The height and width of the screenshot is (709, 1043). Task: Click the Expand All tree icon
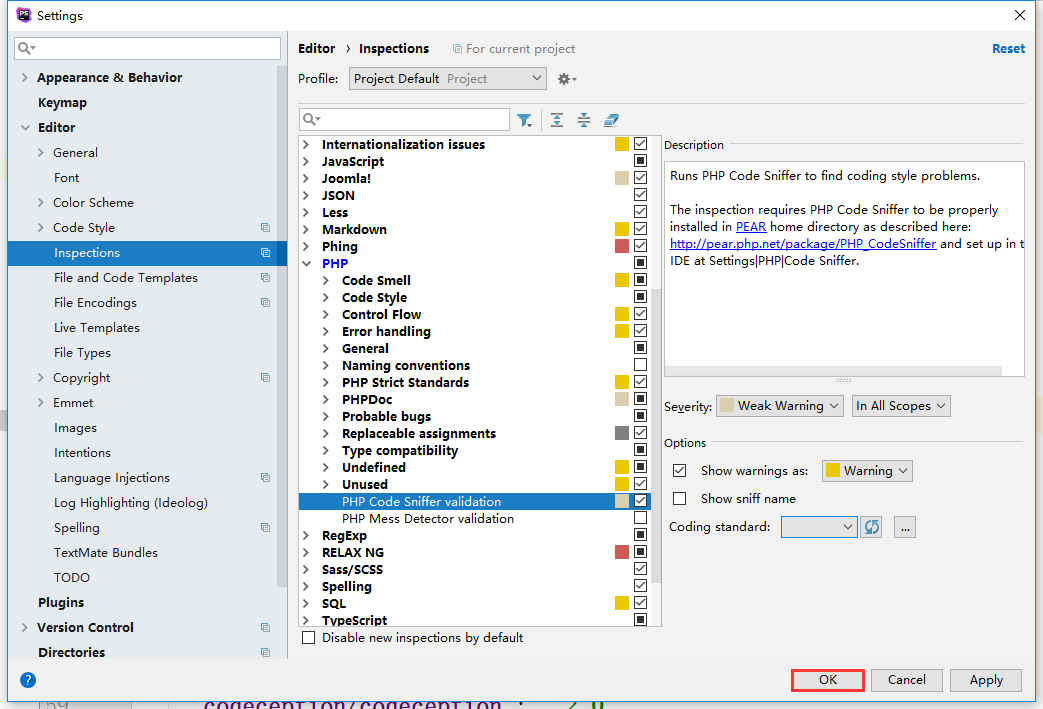[557, 121]
